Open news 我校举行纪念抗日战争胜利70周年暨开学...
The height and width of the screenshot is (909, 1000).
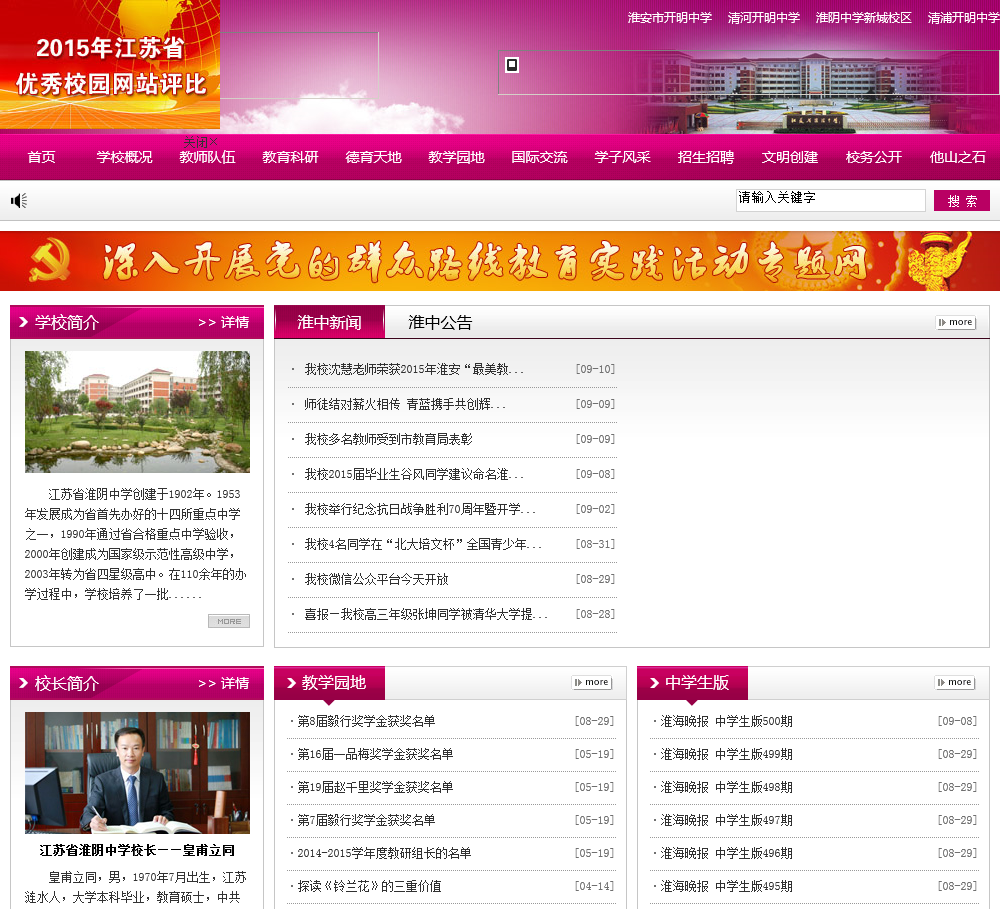(420, 510)
